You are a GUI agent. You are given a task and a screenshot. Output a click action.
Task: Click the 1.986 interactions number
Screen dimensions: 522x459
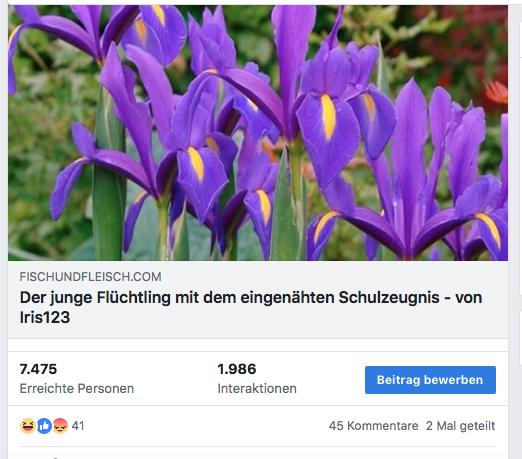click(x=237, y=369)
